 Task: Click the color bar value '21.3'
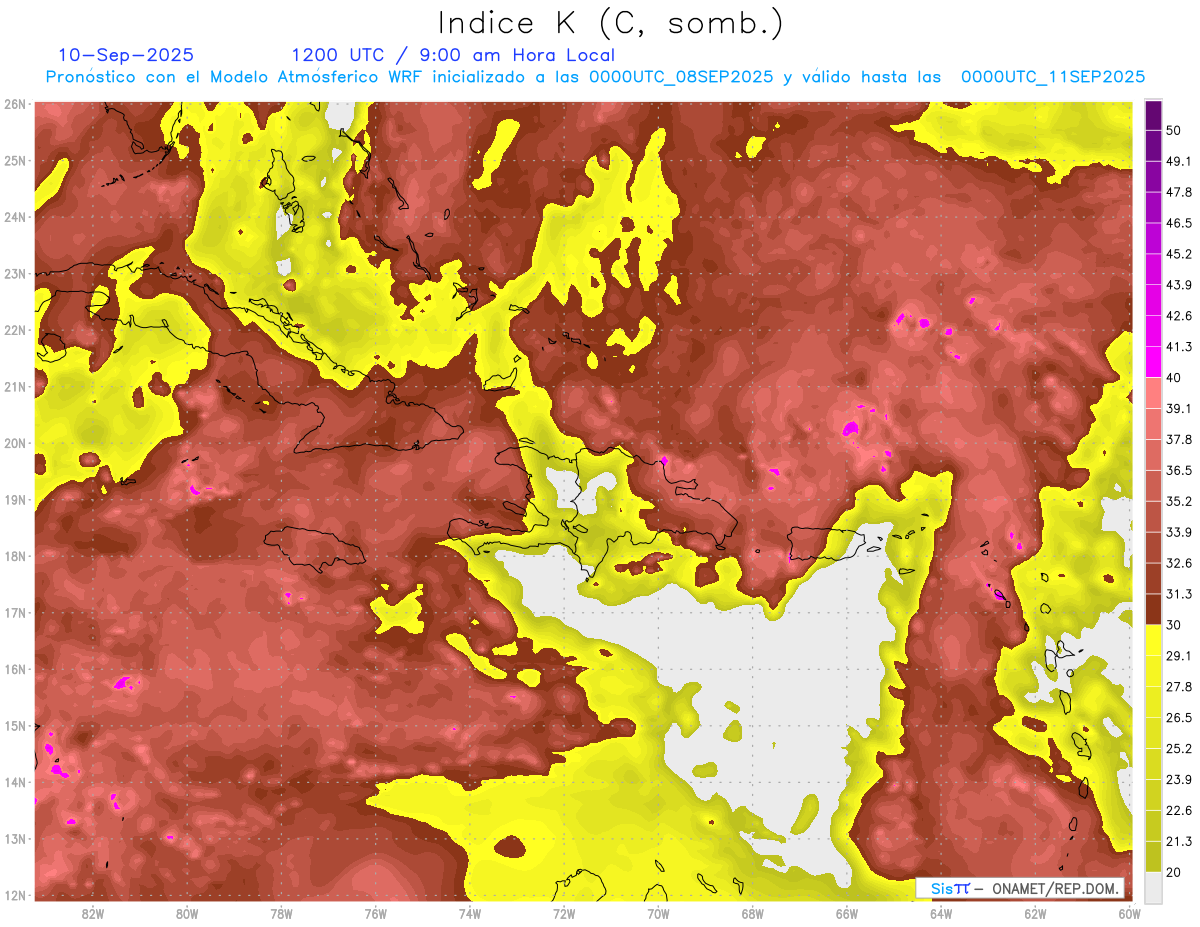coord(1178,841)
